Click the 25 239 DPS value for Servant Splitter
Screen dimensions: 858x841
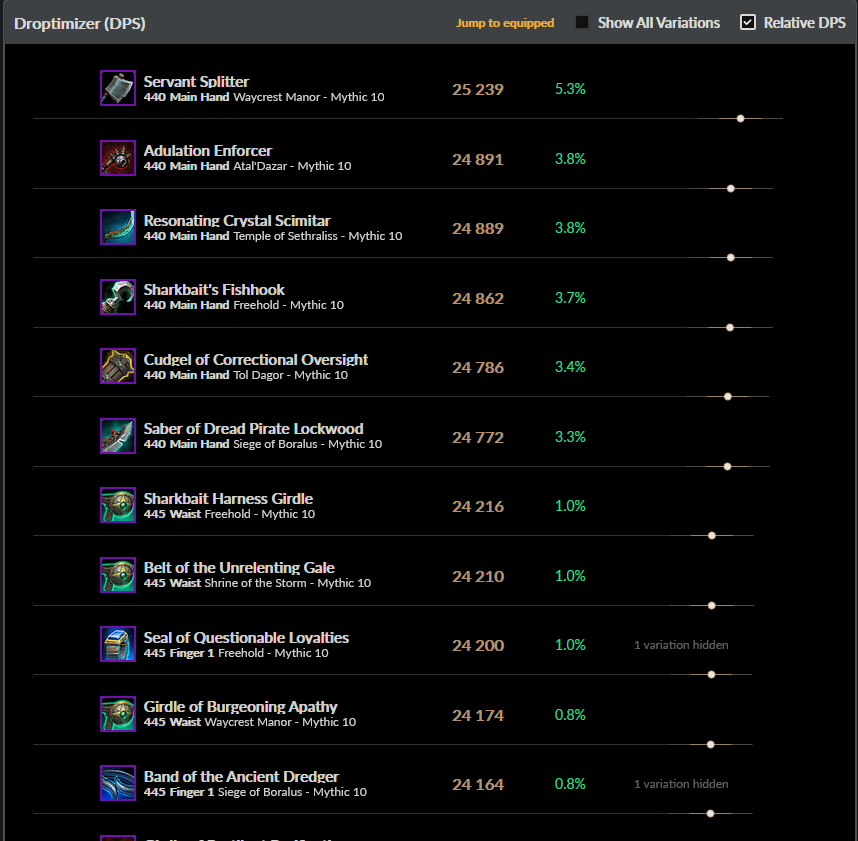click(x=478, y=89)
